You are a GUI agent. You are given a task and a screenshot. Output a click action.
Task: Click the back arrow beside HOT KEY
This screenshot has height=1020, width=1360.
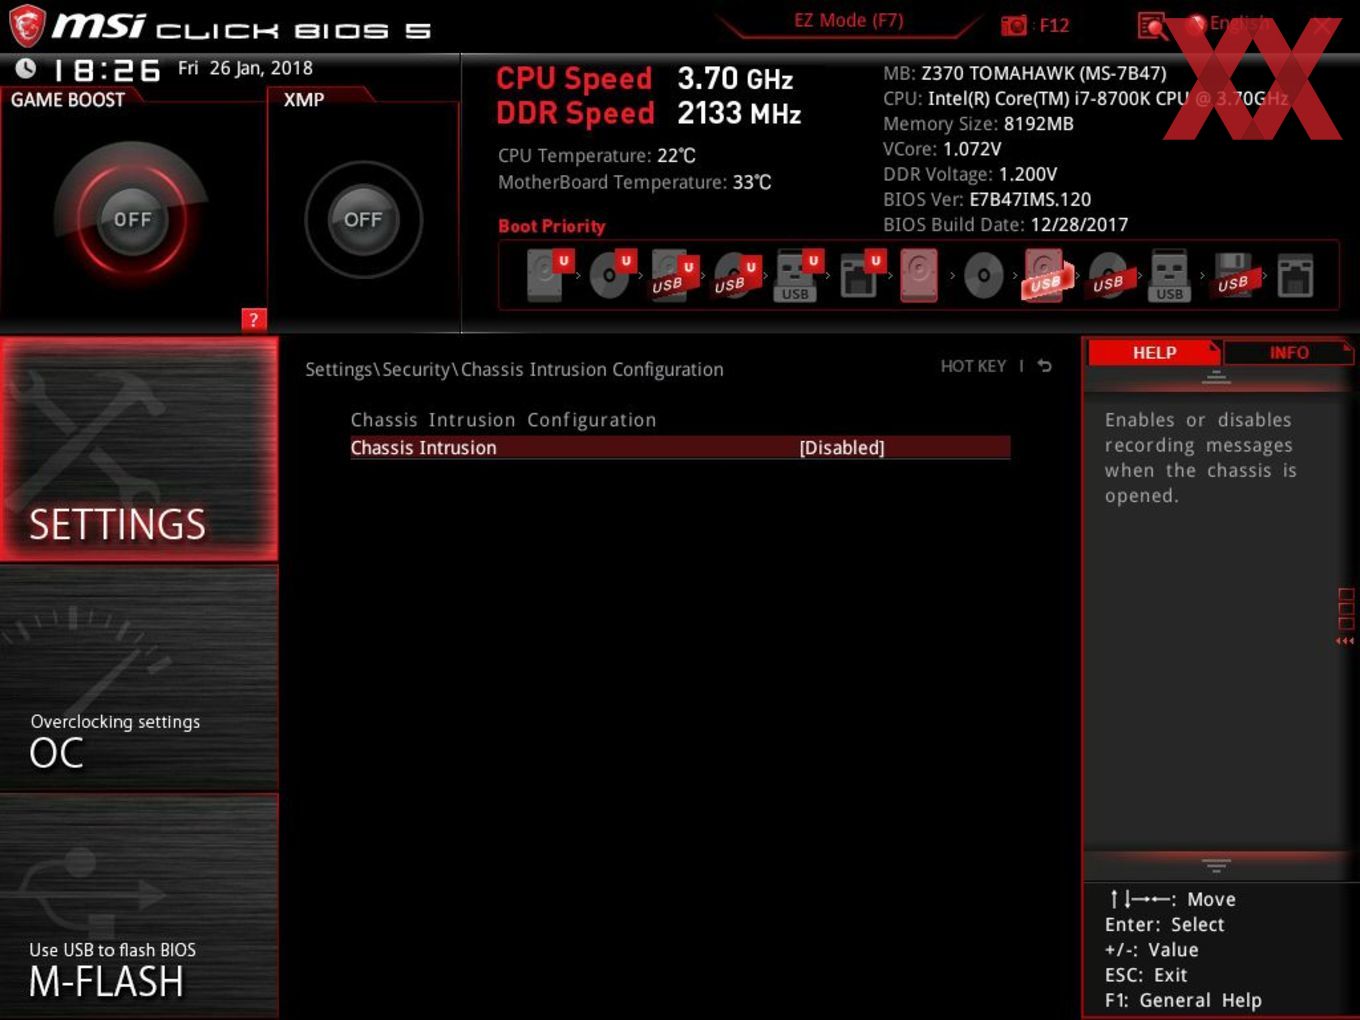1044,366
